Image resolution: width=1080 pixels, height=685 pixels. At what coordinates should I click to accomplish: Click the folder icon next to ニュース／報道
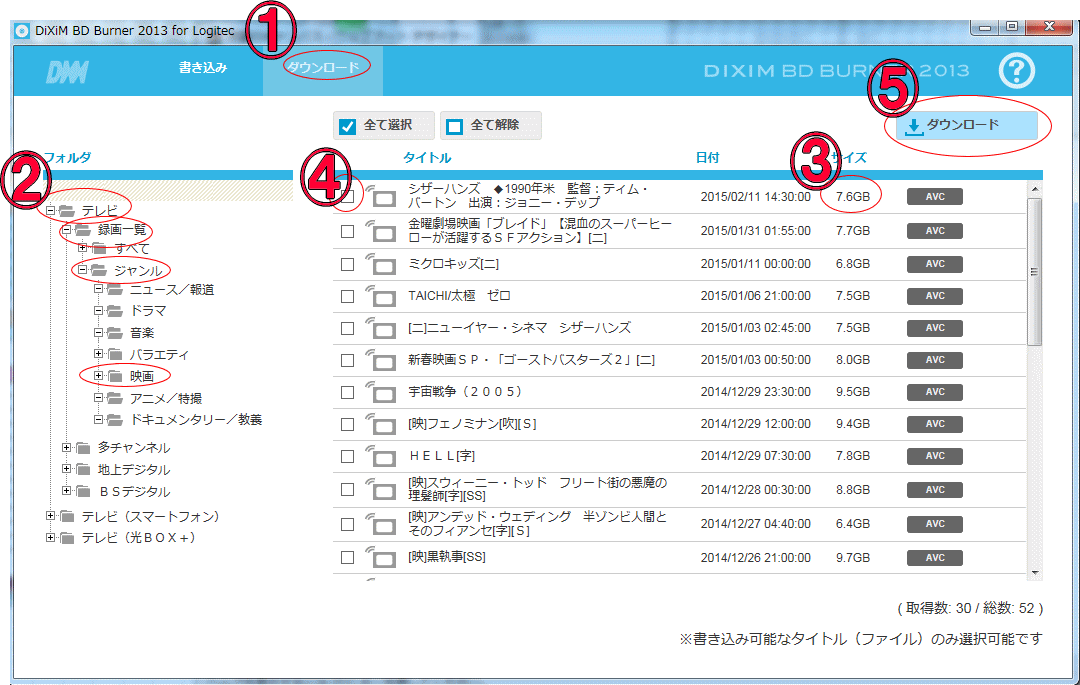[x=115, y=290]
